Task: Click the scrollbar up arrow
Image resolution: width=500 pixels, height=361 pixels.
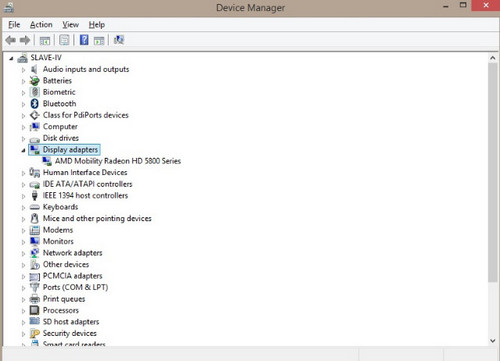Action: [x=493, y=58]
